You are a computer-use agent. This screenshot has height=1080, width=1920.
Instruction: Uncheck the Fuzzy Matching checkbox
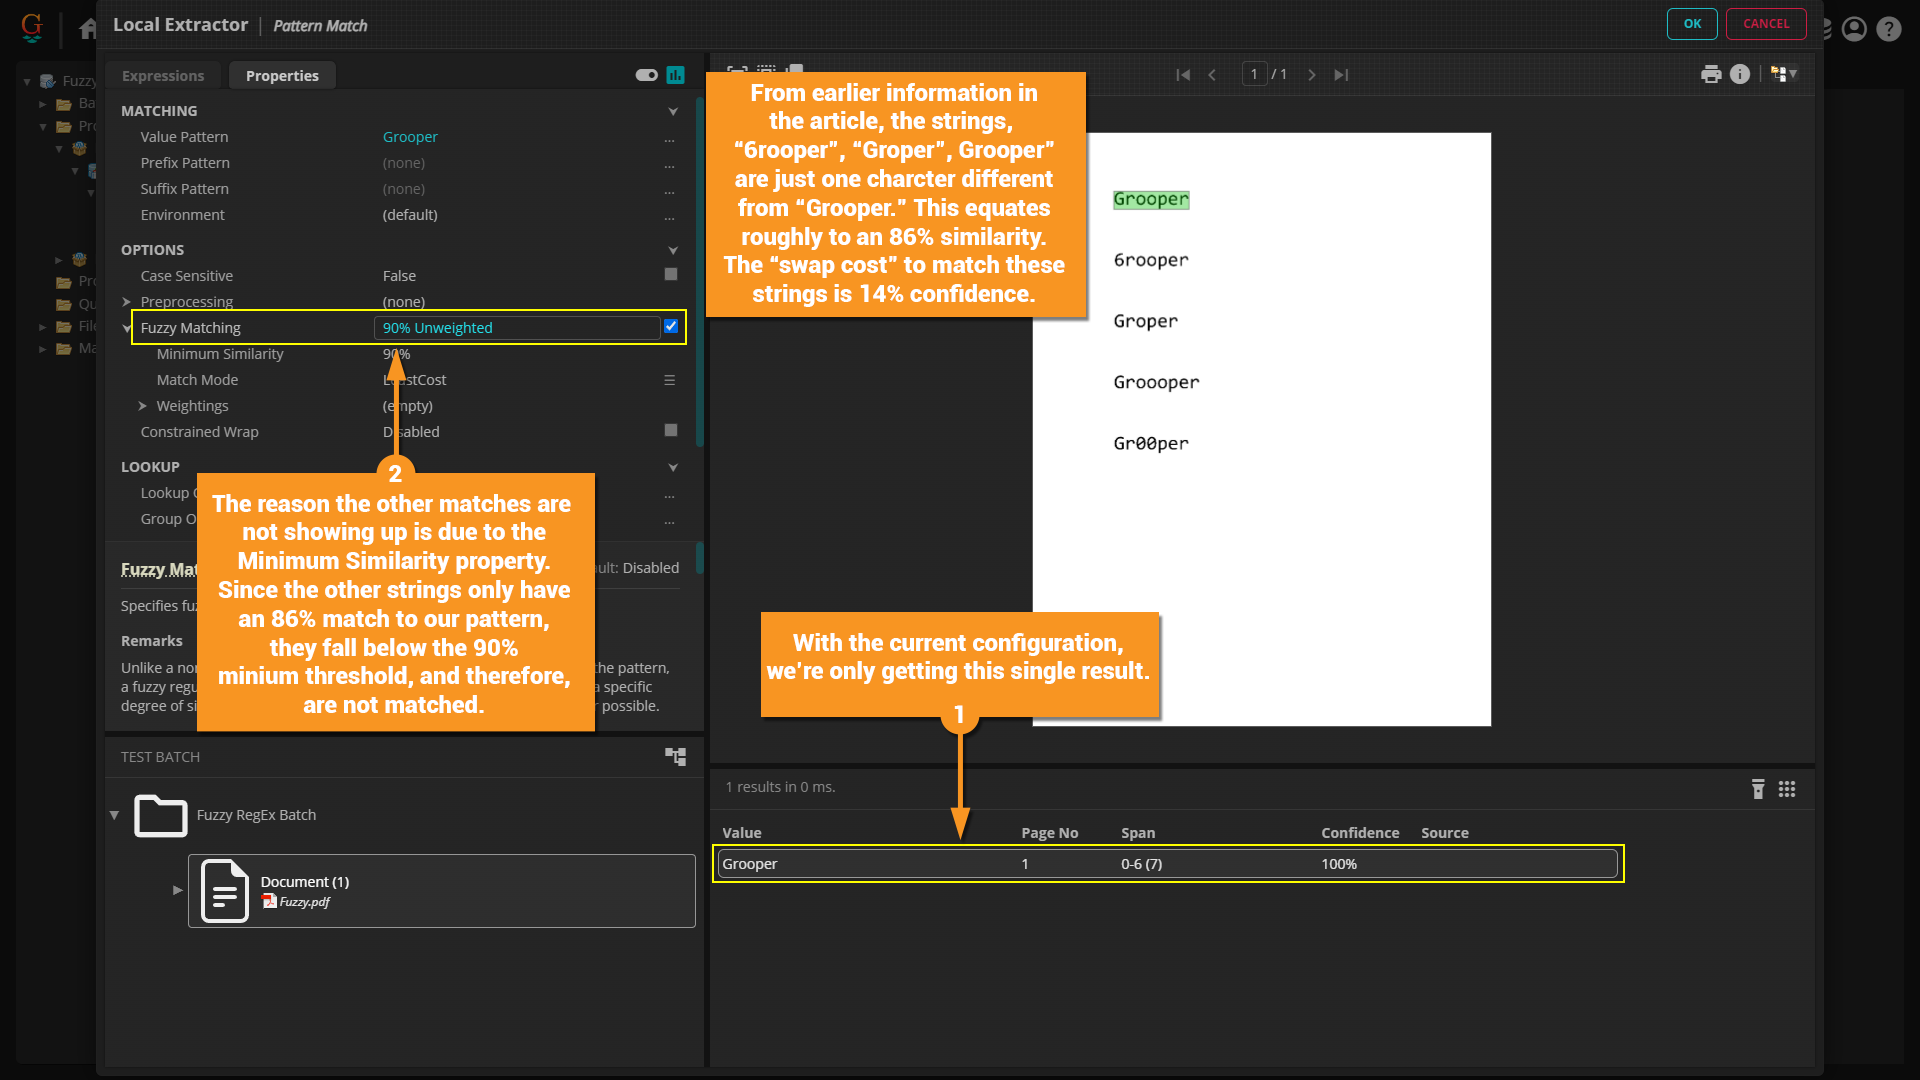click(x=671, y=327)
